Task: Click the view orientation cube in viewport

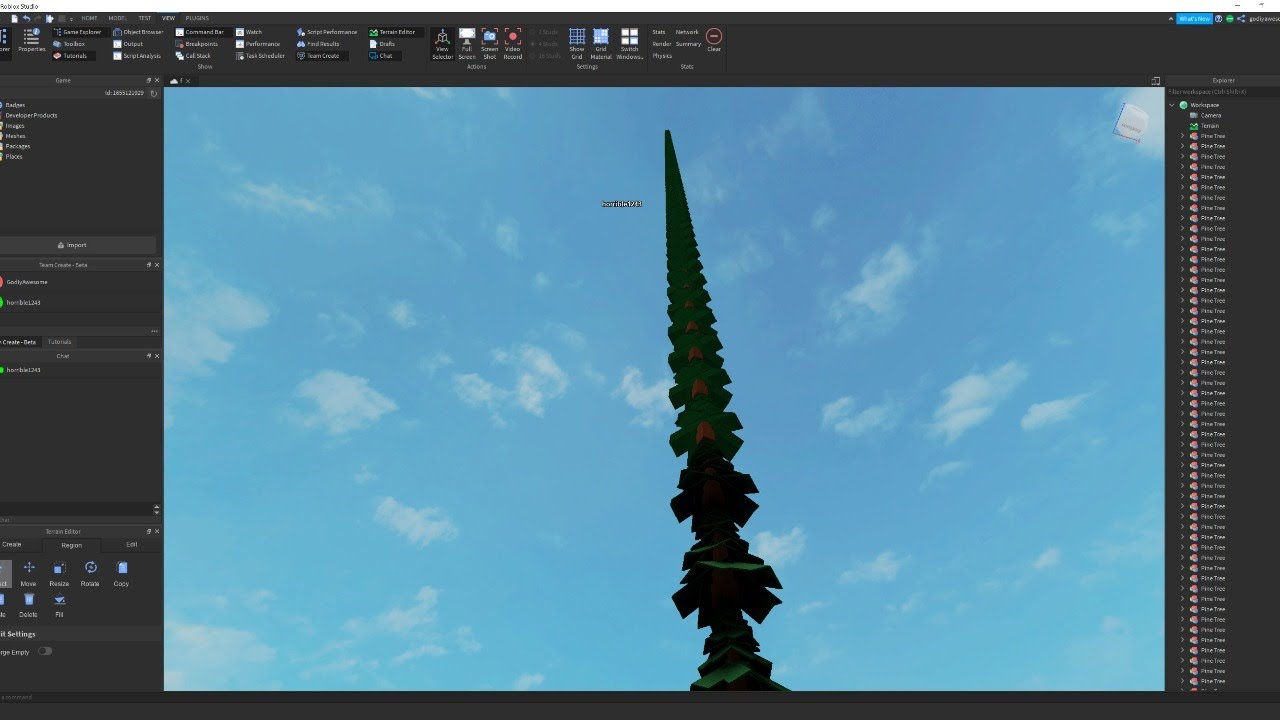Action: [1129, 122]
